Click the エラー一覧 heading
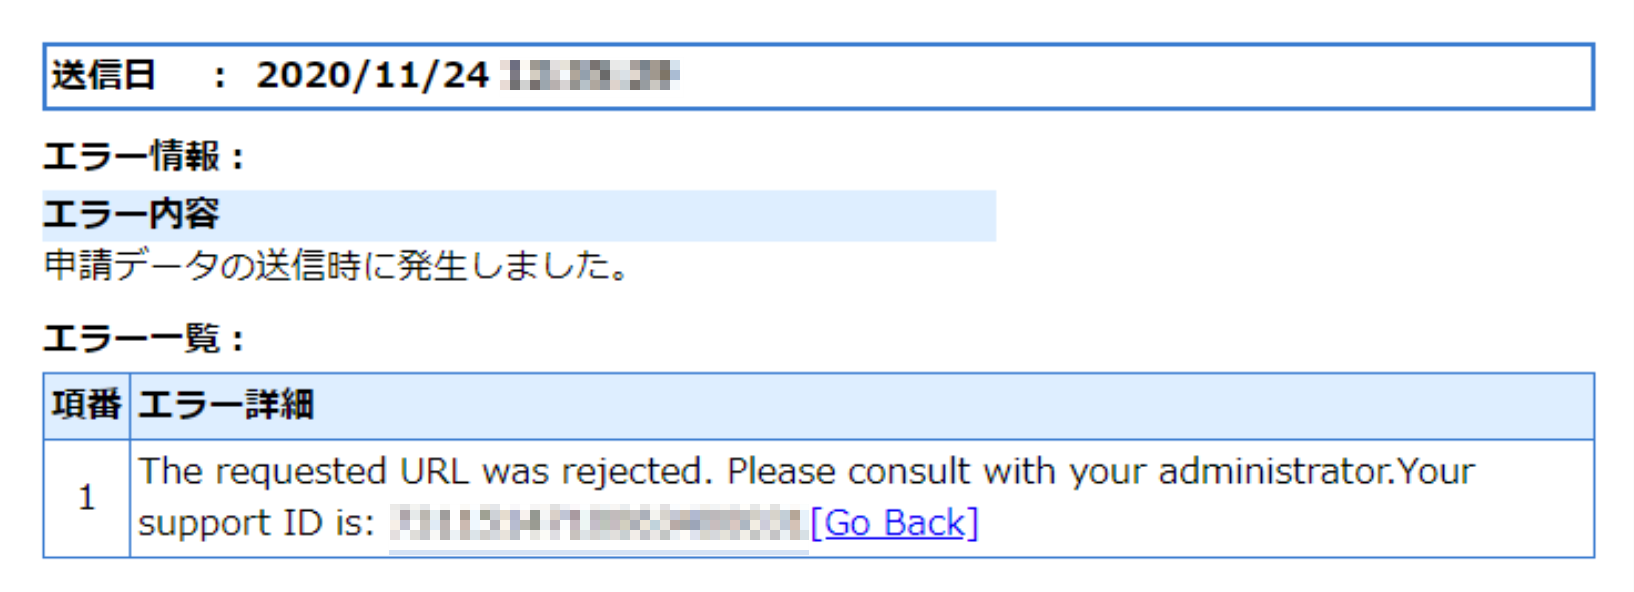1634x592 pixels. (x=143, y=338)
